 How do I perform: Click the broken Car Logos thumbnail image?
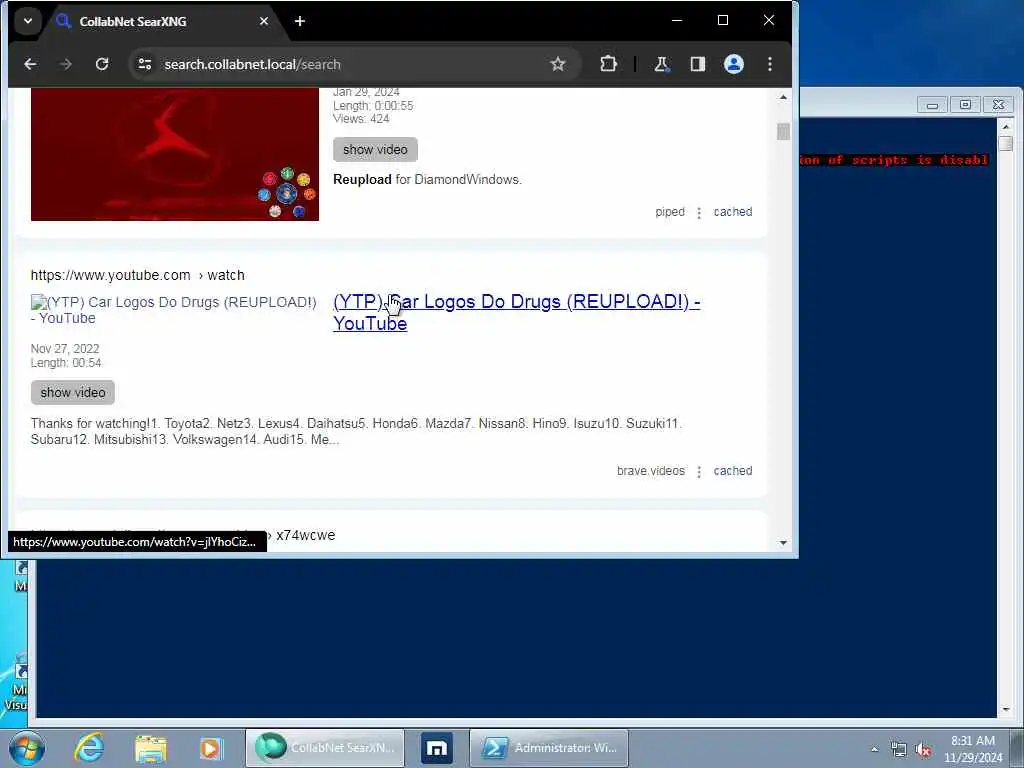point(174,310)
